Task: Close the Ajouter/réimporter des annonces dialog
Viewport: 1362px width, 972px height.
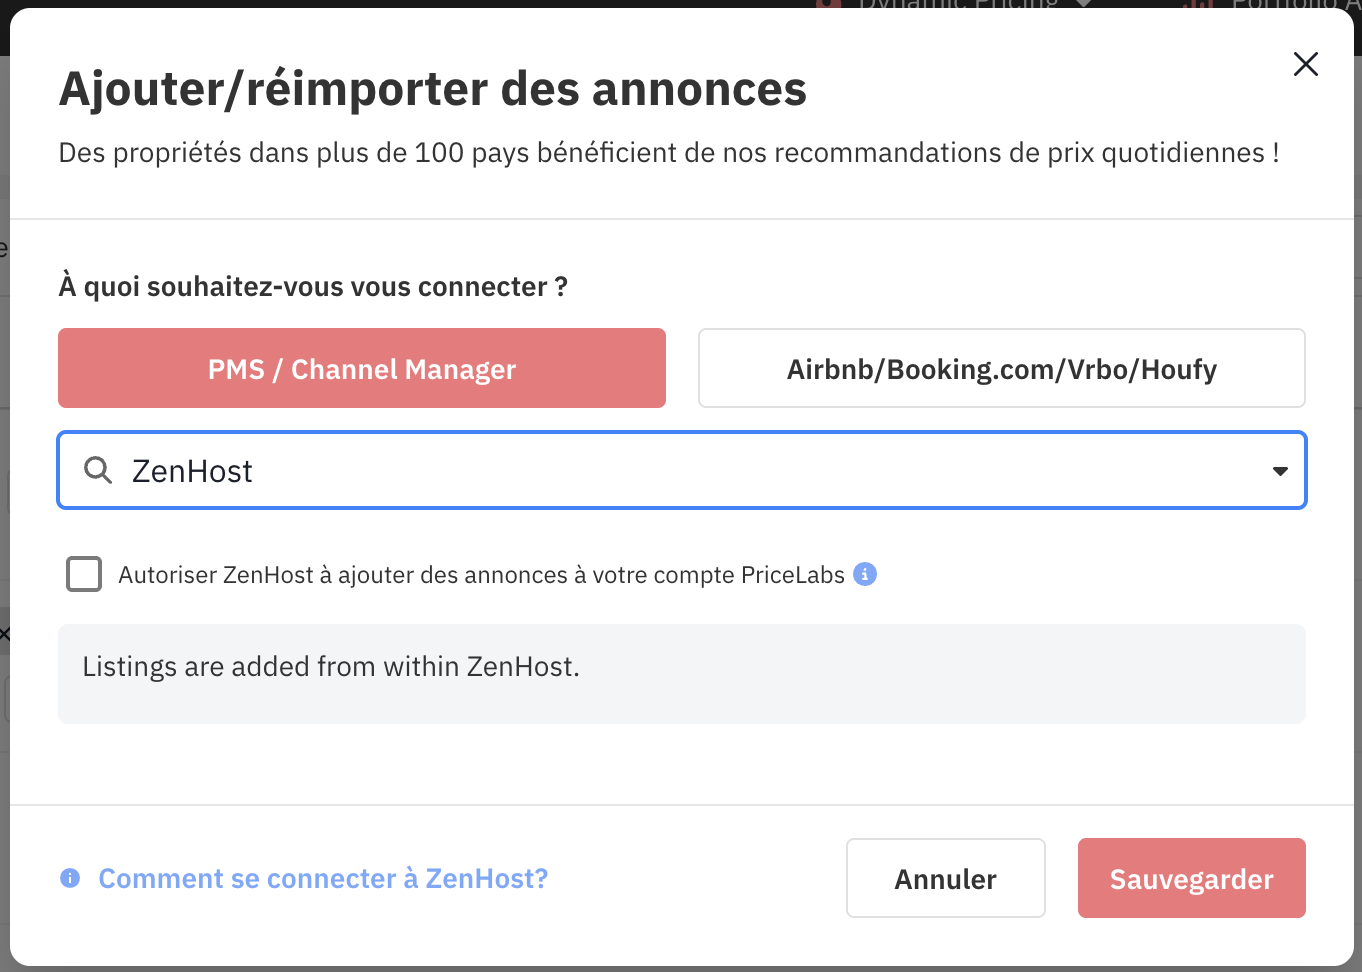Action: tap(1305, 65)
